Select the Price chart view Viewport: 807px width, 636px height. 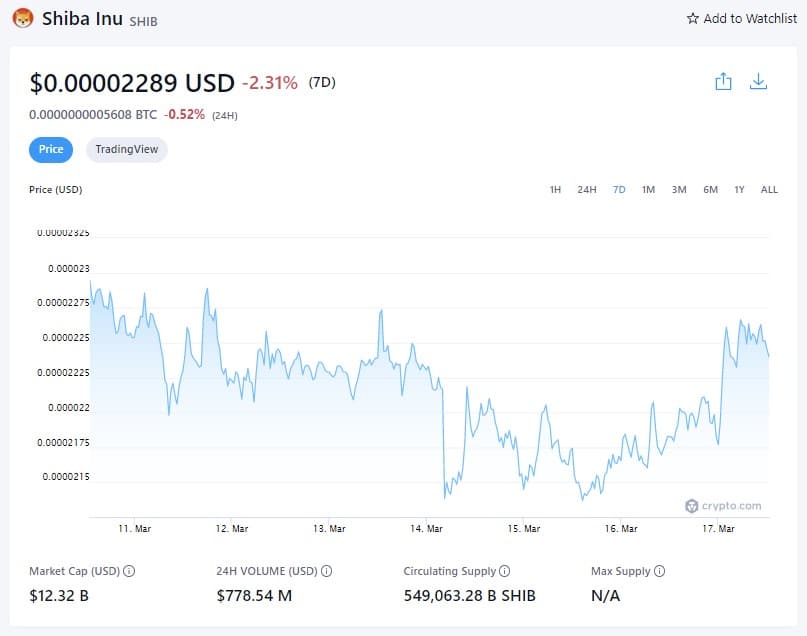[x=51, y=150]
